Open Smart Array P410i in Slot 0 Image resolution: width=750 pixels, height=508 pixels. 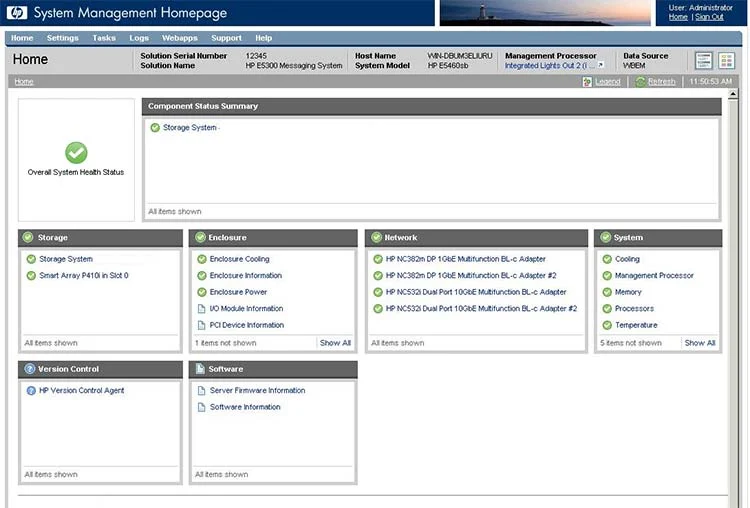coord(84,276)
